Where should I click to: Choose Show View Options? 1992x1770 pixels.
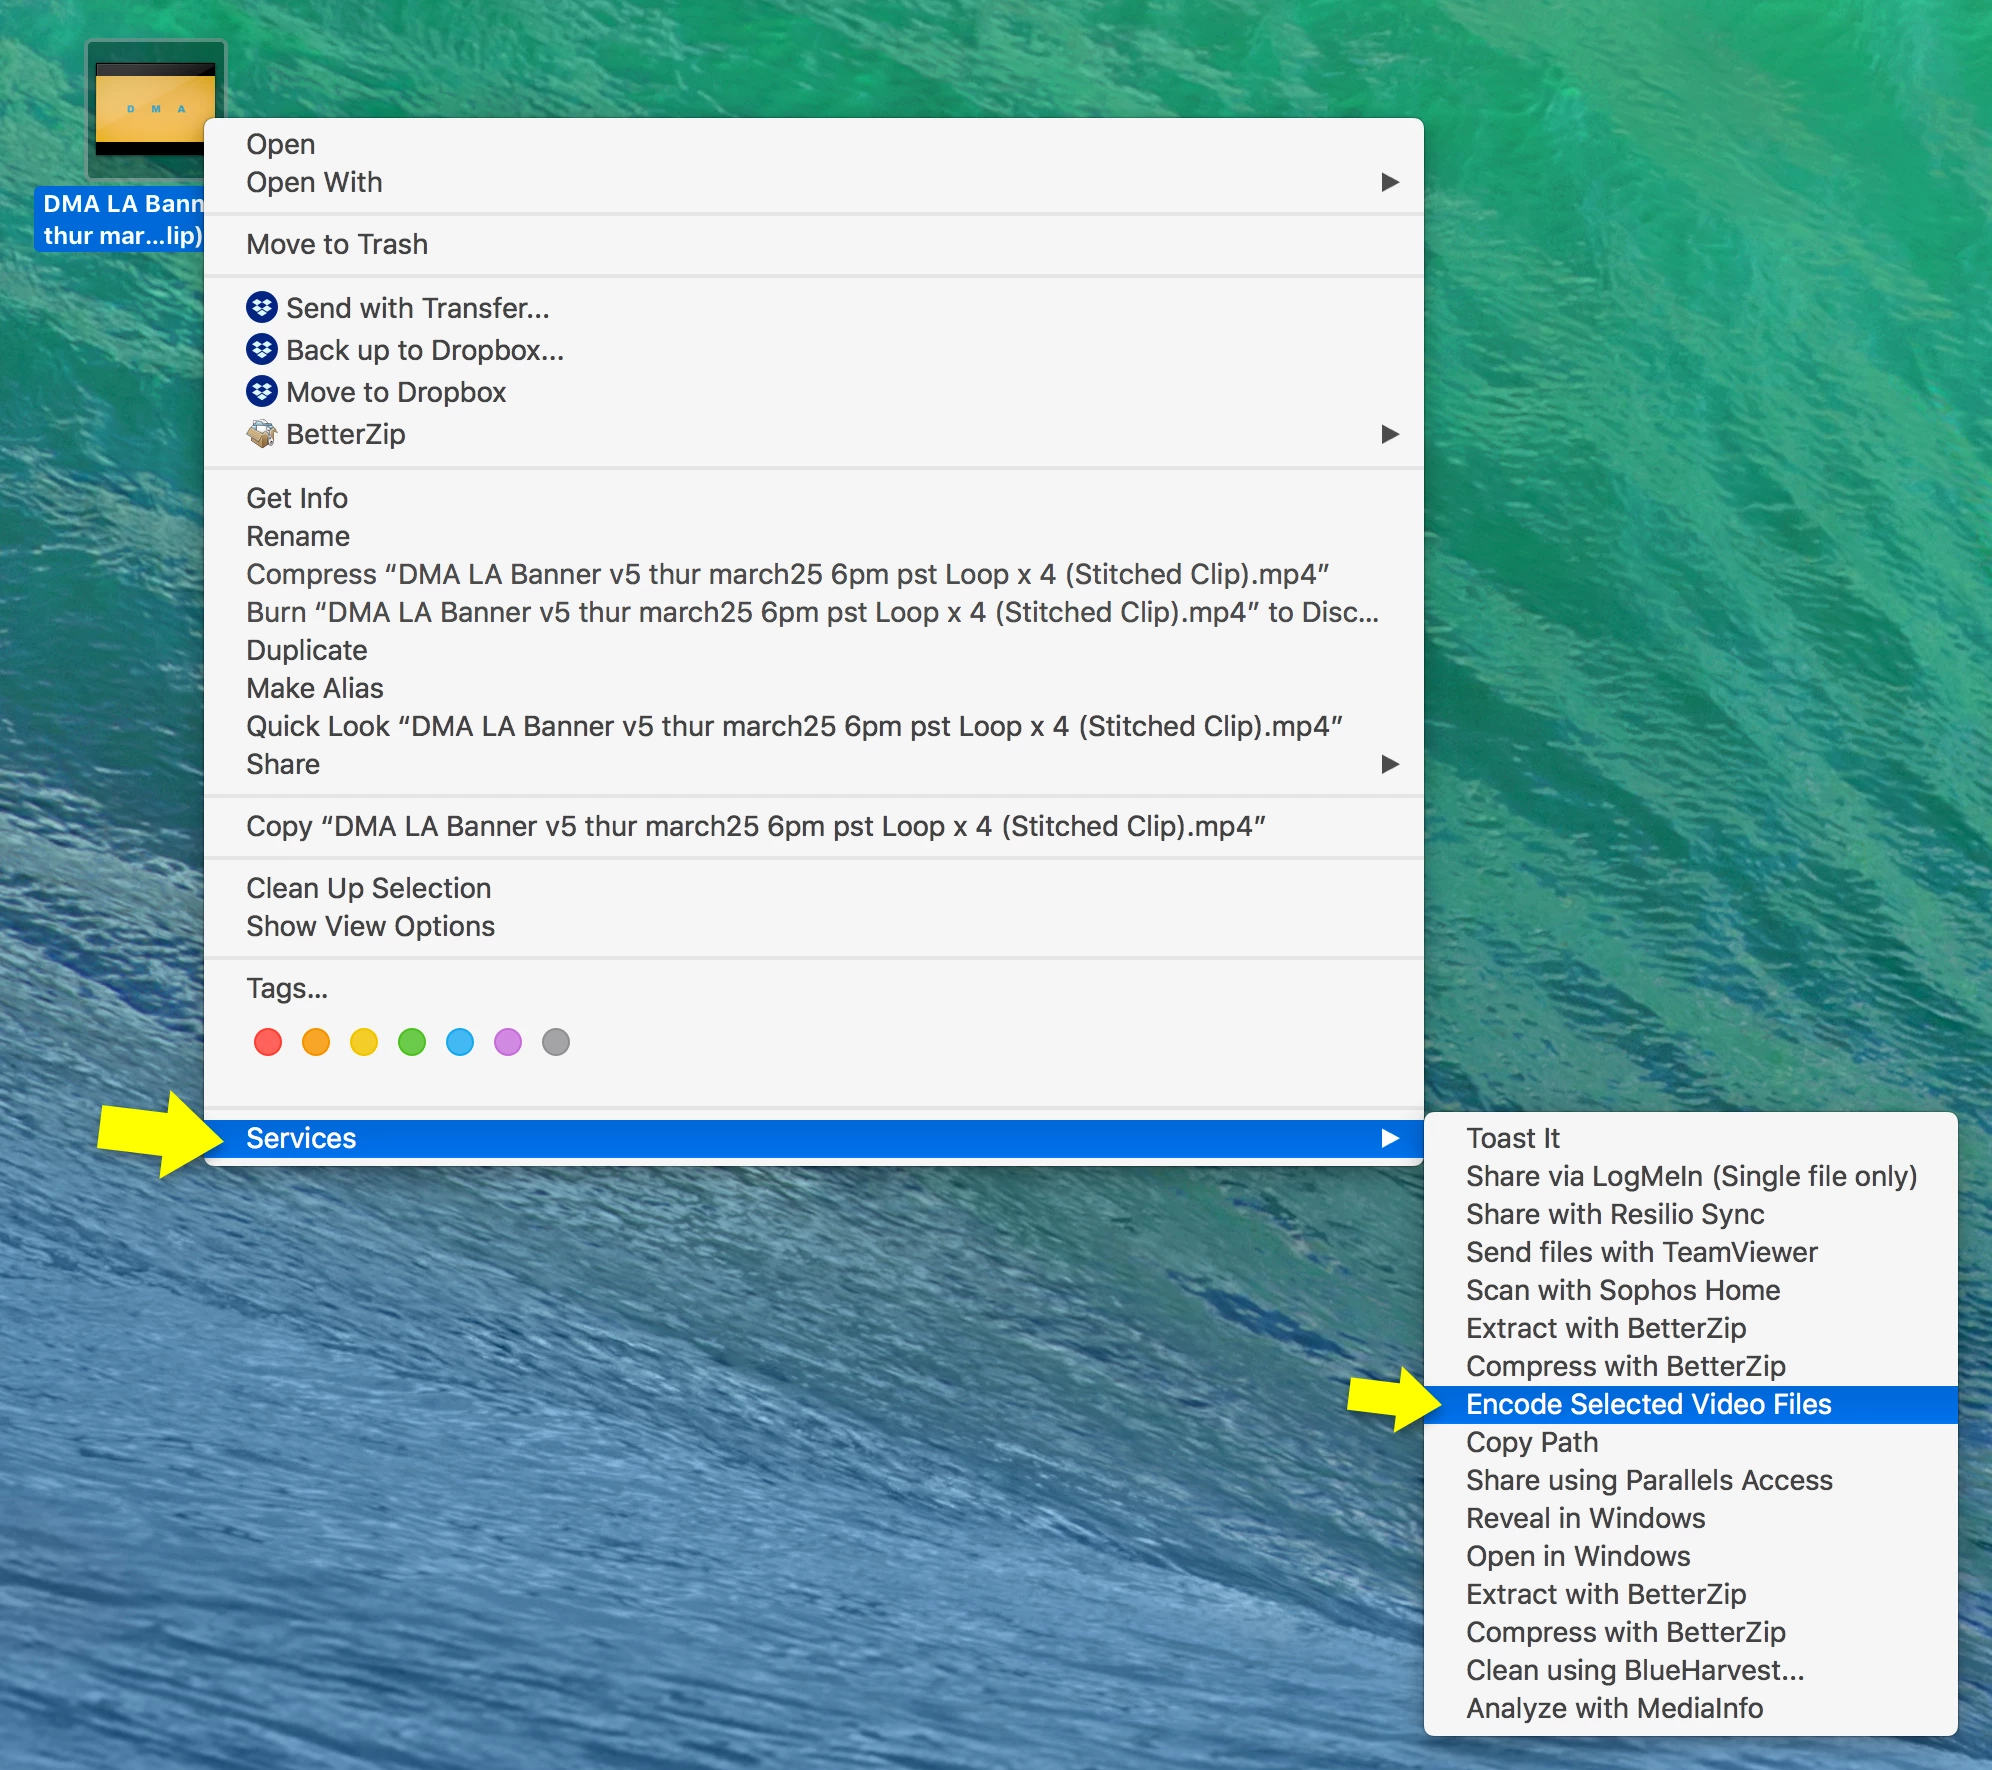(x=370, y=926)
